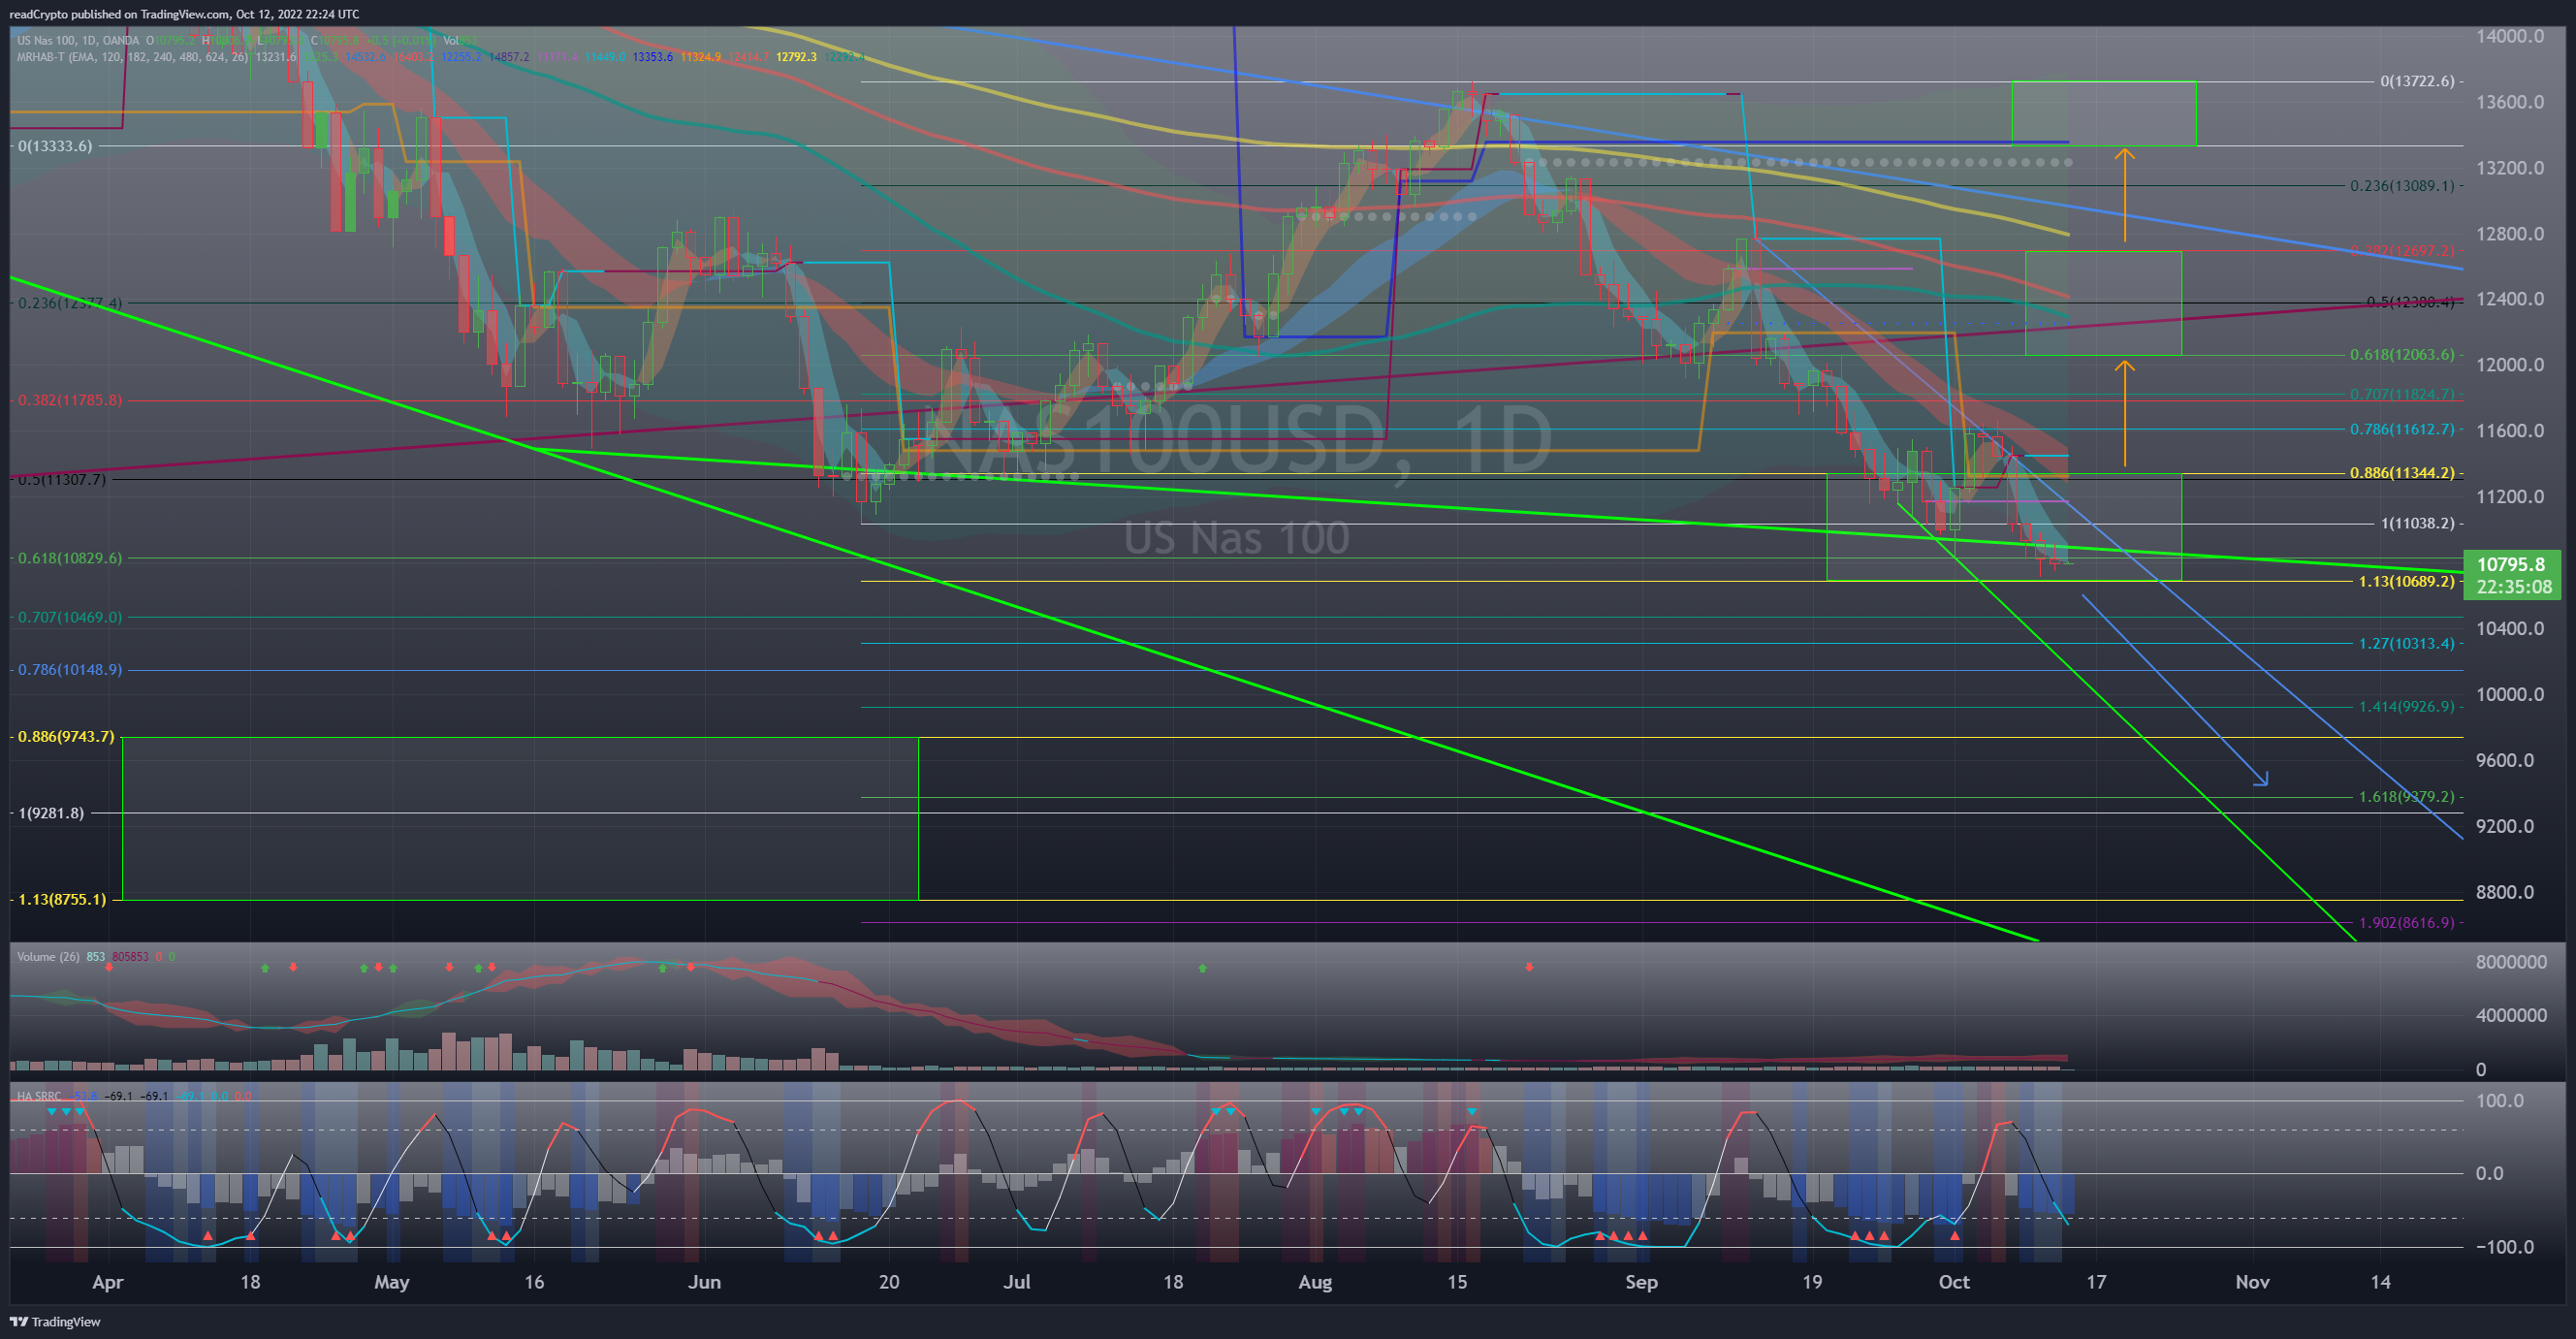Viewport: 2576px width, 1339px height.
Task: Click the 'US Nas 100, 1D, OANDA' legend title
Action: click(x=78, y=41)
